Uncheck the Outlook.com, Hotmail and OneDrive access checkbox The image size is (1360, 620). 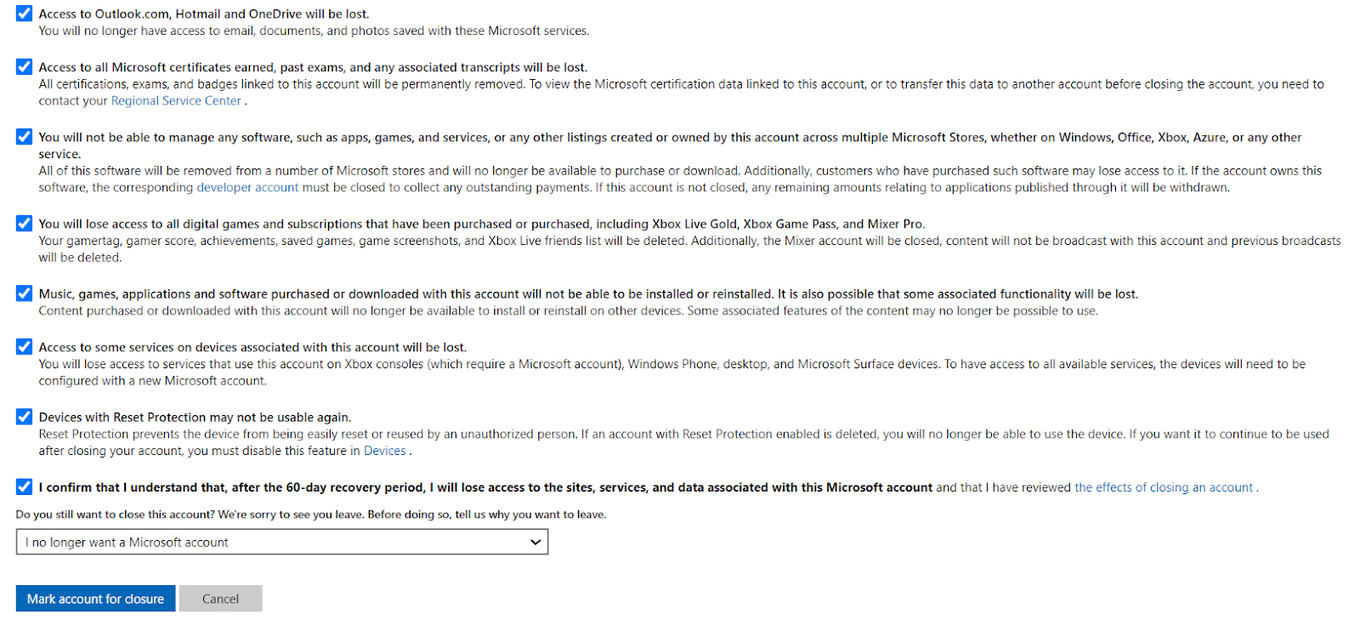point(23,14)
